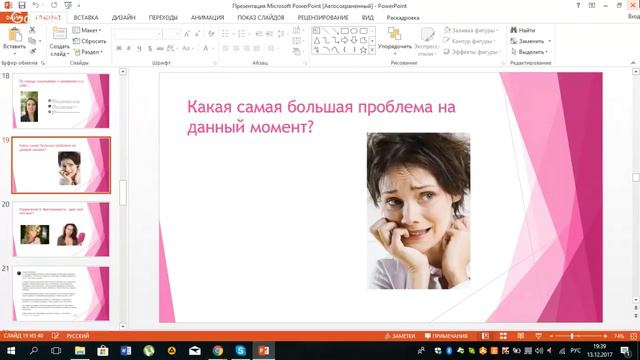Adjust the zoom slider handle

[x=572, y=336]
